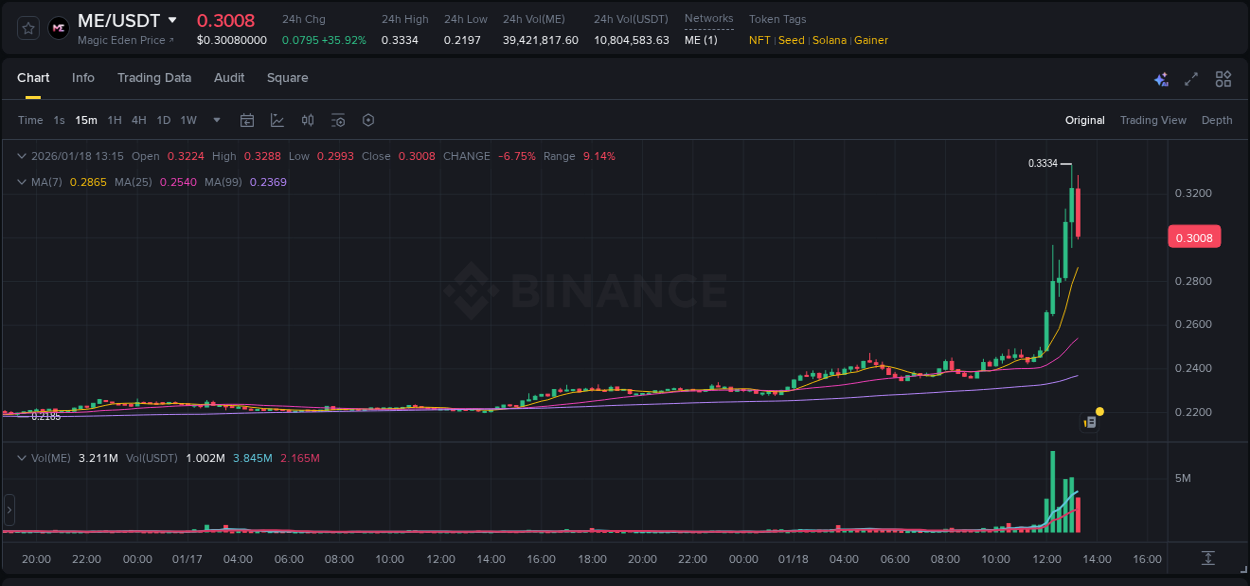Open the AI analysis assistant
Viewport: 1250px width, 586px height.
click(x=1160, y=79)
